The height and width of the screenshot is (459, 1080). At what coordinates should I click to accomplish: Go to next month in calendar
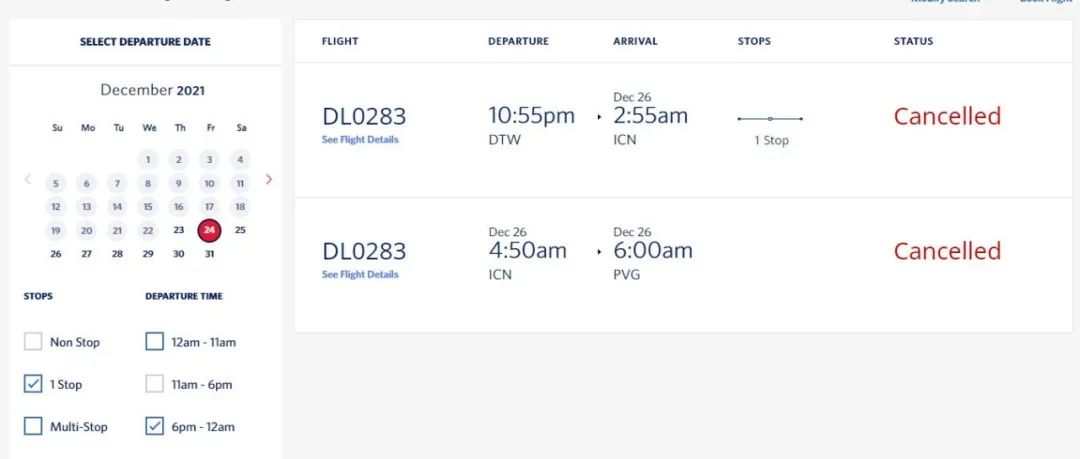tap(269, 180)
